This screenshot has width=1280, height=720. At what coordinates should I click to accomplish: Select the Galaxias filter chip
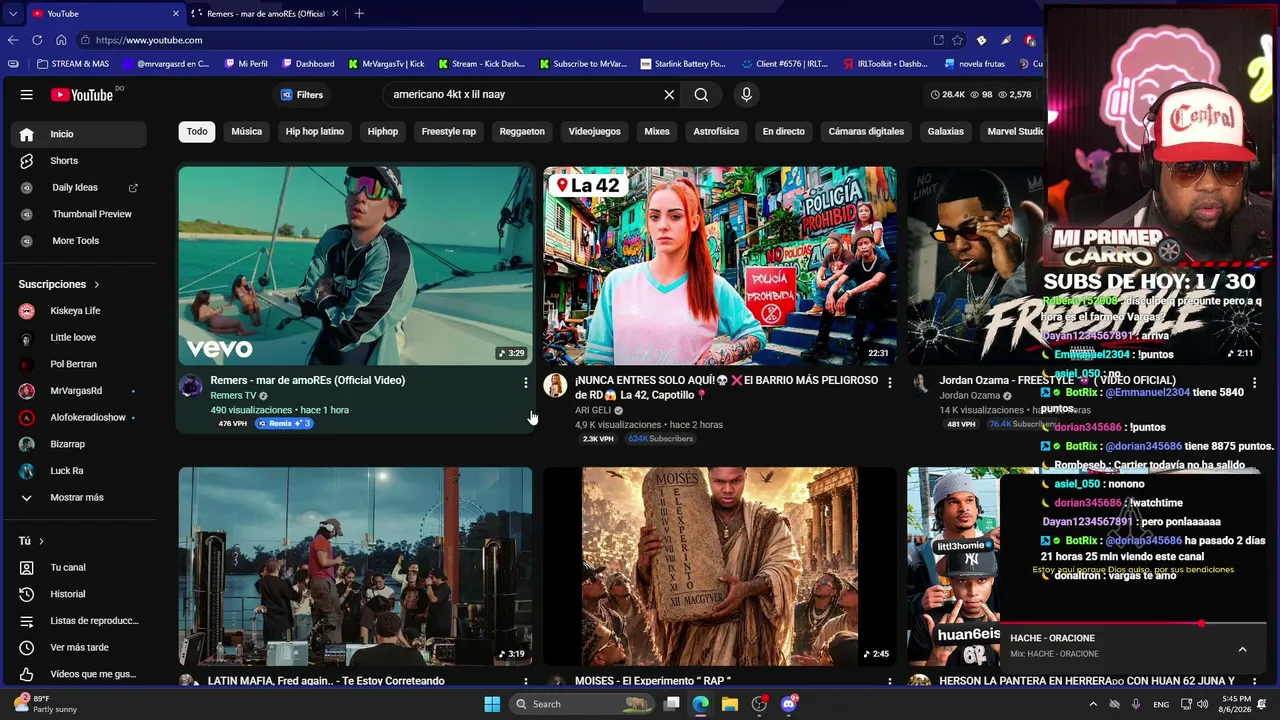tap(946, 132)
